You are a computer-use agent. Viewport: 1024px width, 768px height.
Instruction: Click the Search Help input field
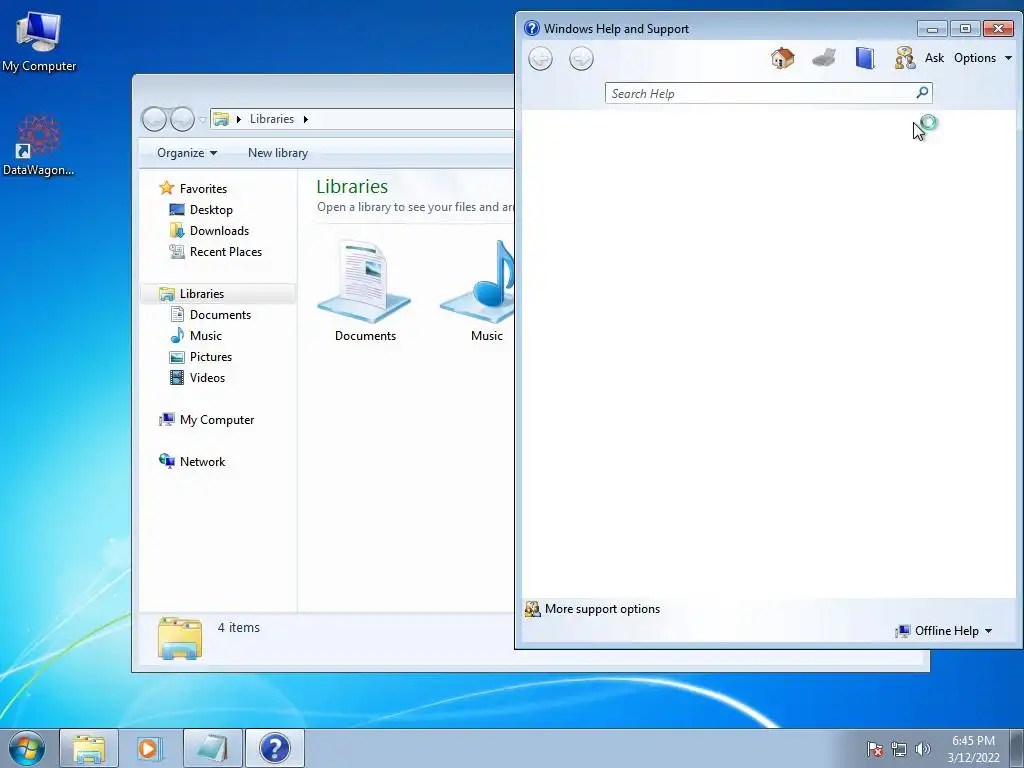[x=760, y=93]
